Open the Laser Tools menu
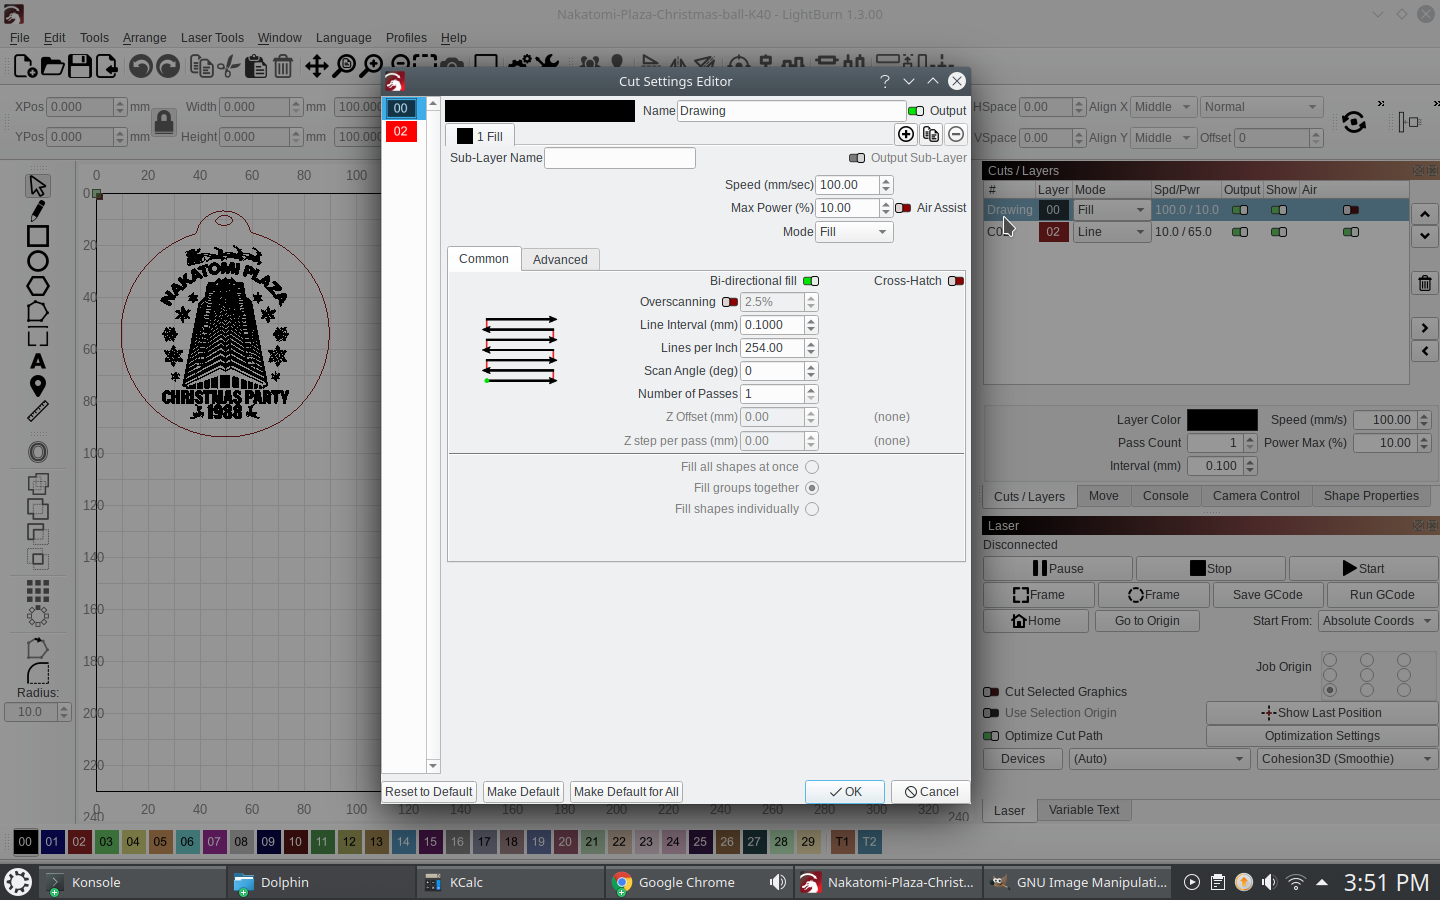This screenshot has width=1440, height=900. click(x=212, y=38)
